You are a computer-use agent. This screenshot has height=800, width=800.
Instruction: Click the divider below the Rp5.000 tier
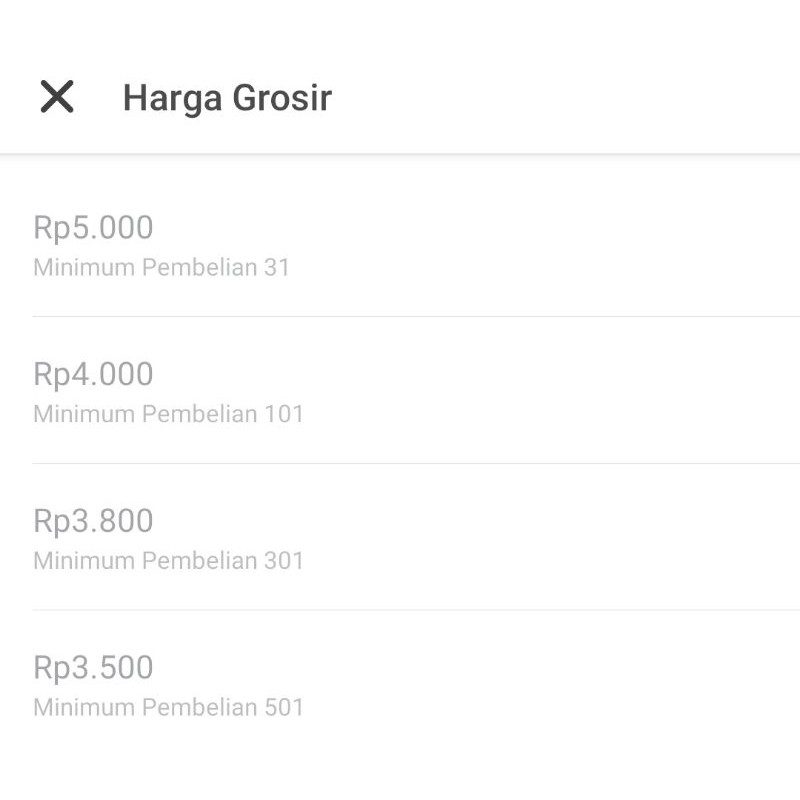[x=416, y=316]
